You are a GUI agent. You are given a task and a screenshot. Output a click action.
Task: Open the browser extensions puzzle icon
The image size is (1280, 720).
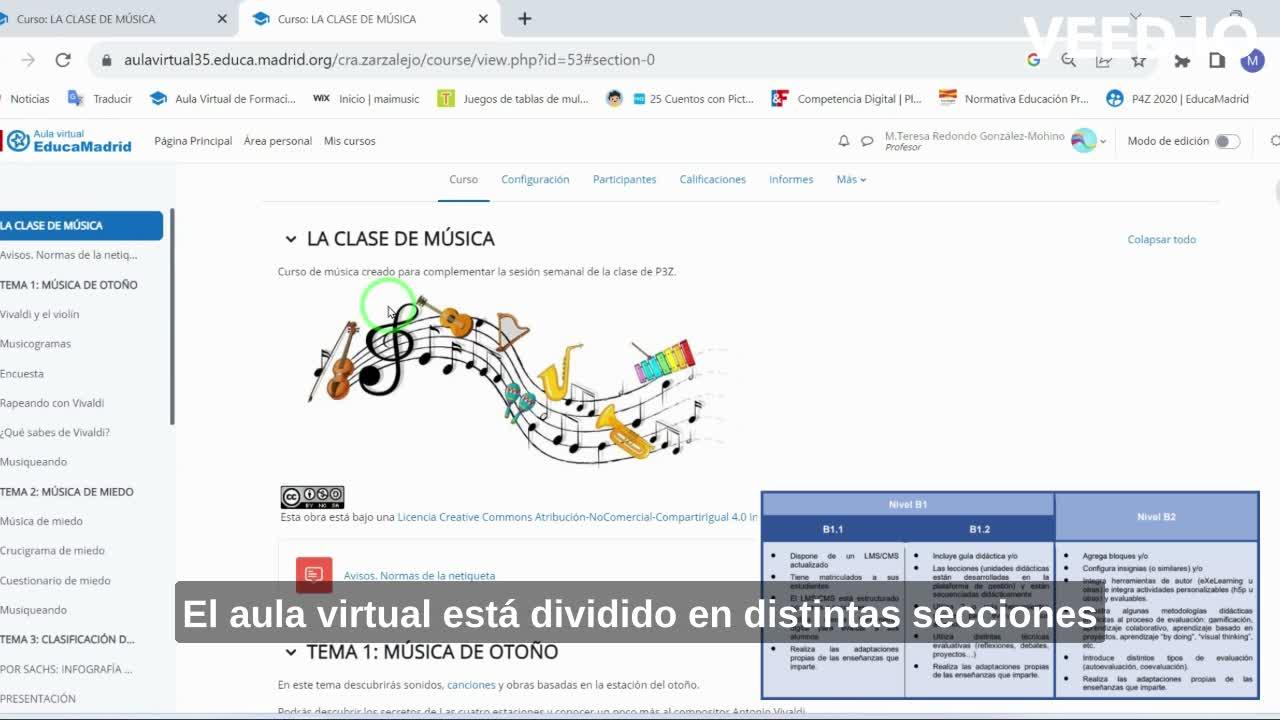pyautogui.click(x=1182, y=60)
